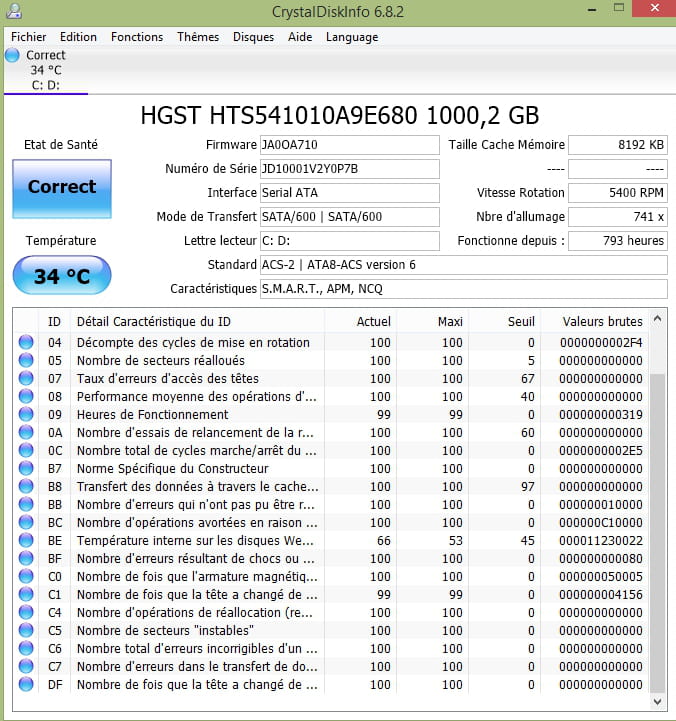The height and width of the screenshot is (721, 676).
Task: Click raw value 0000000002F4
Action: tap(601, 343)
